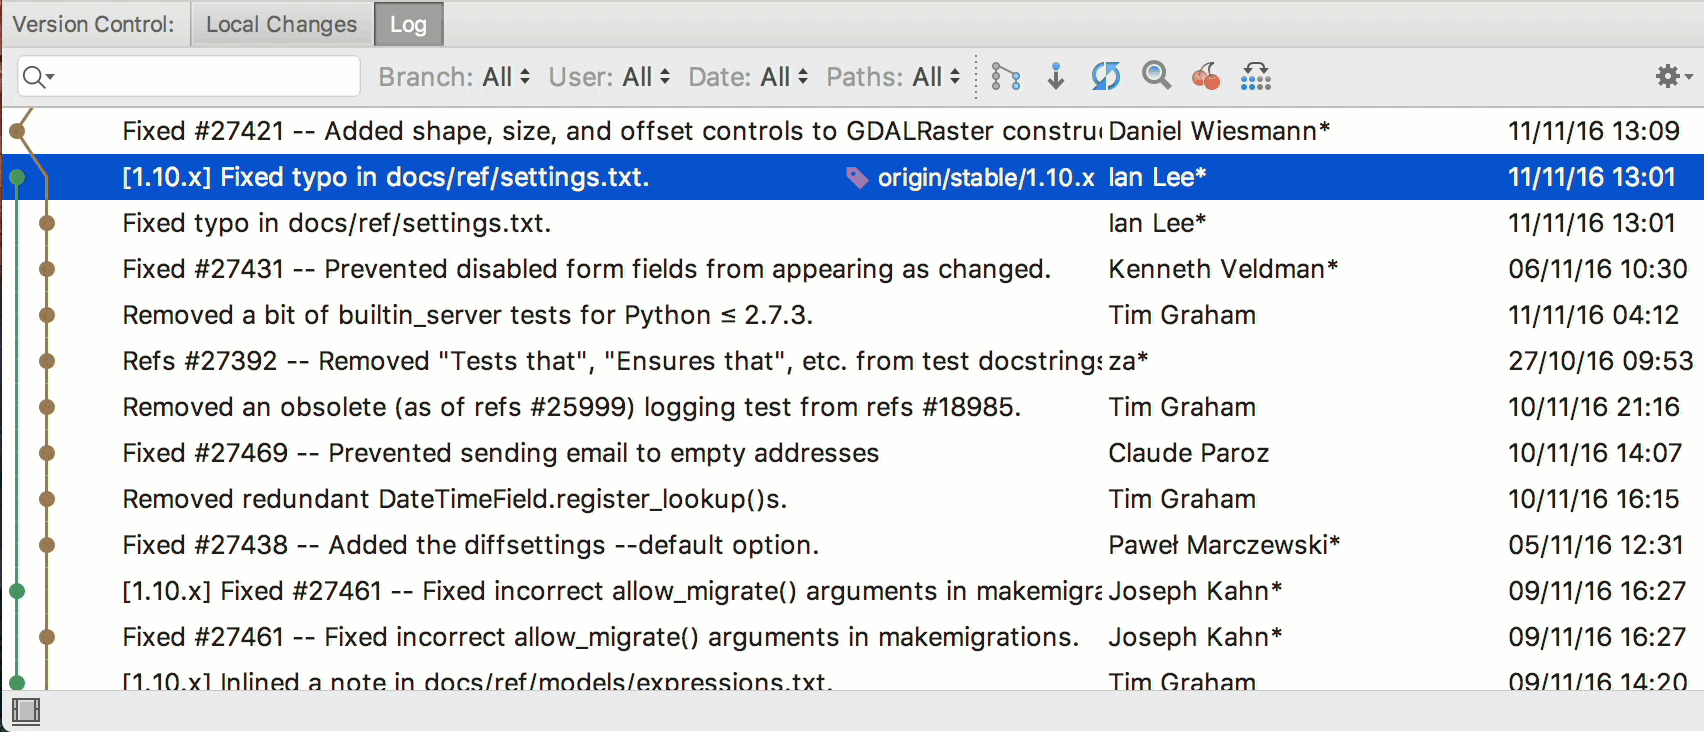Select the Log tab
Image resolution: width=1704 pixels, height=732 pixels.
pos(408,24)
